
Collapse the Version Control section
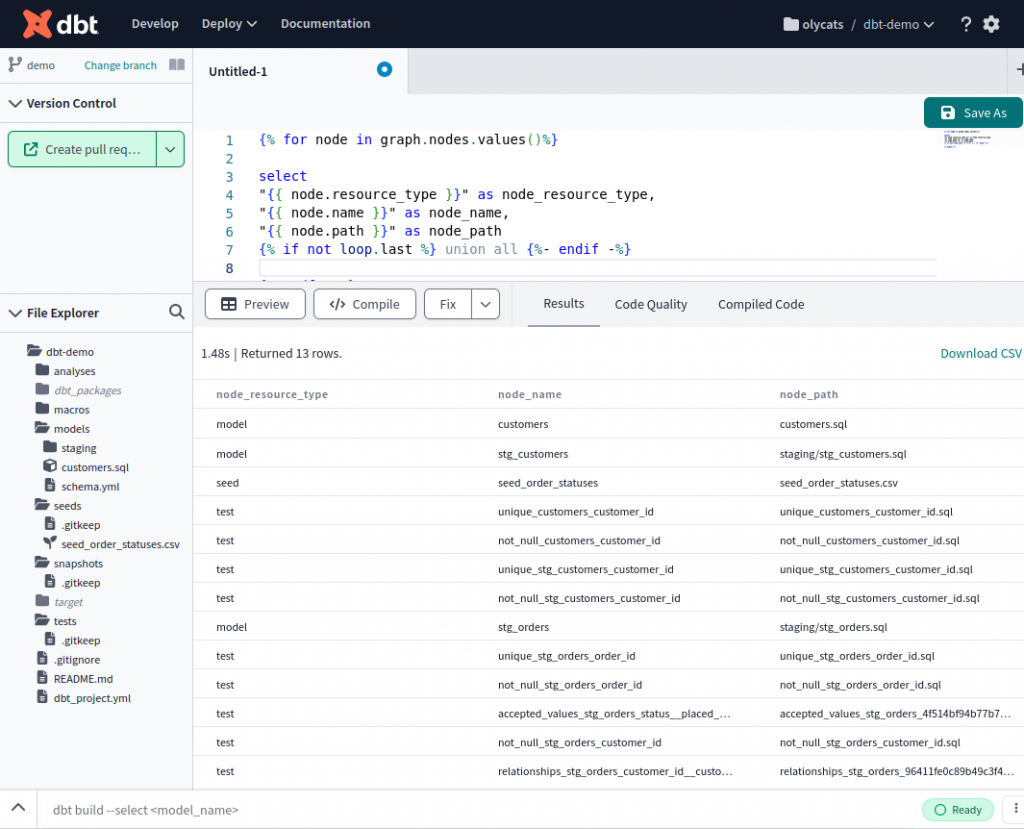[x=14, y=103]
